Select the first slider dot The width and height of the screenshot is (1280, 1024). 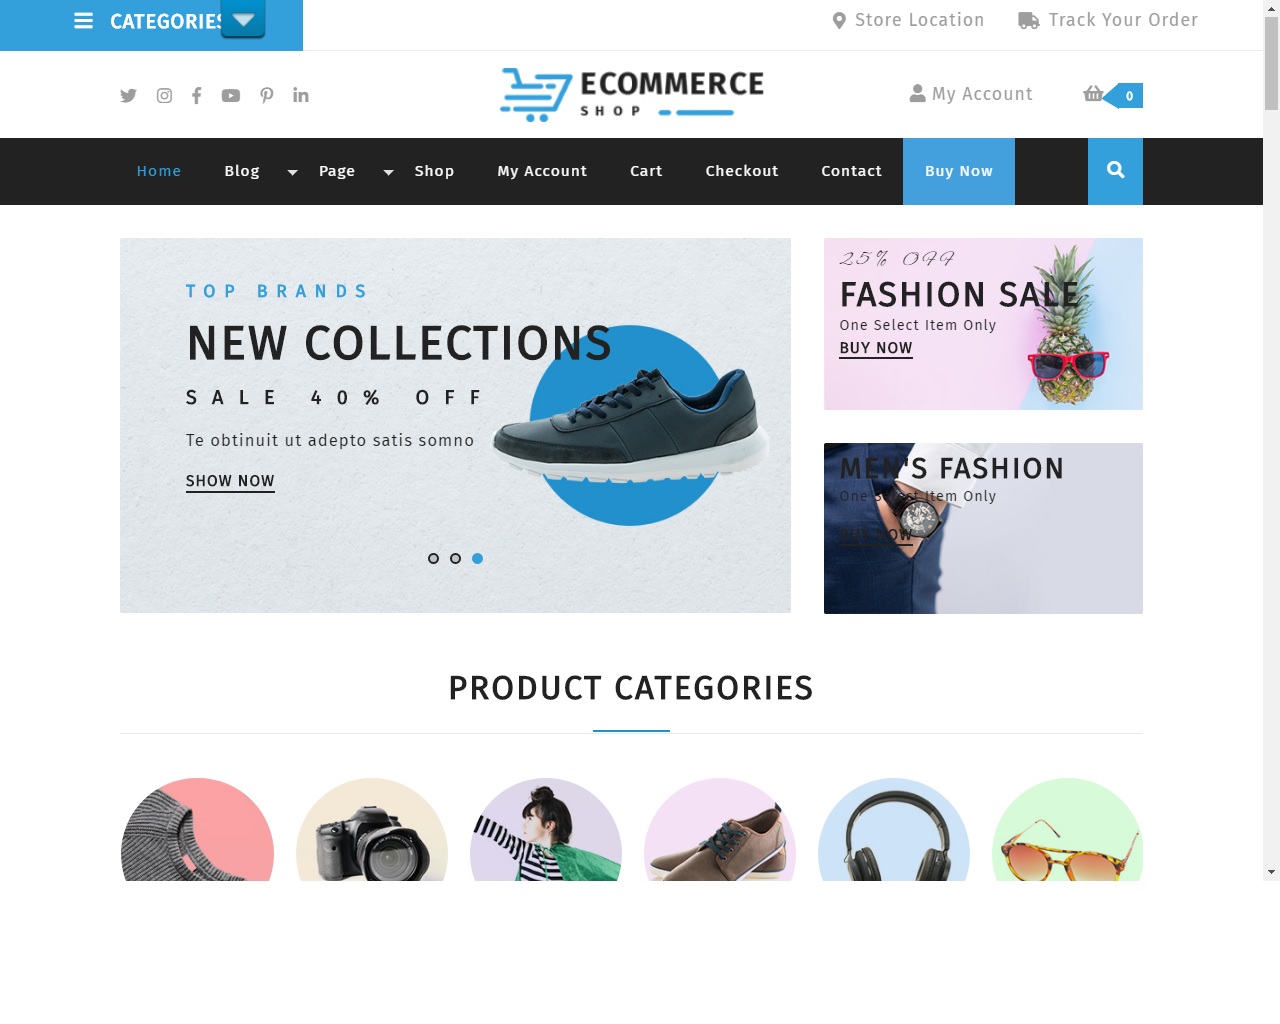(x=433, y=559)
